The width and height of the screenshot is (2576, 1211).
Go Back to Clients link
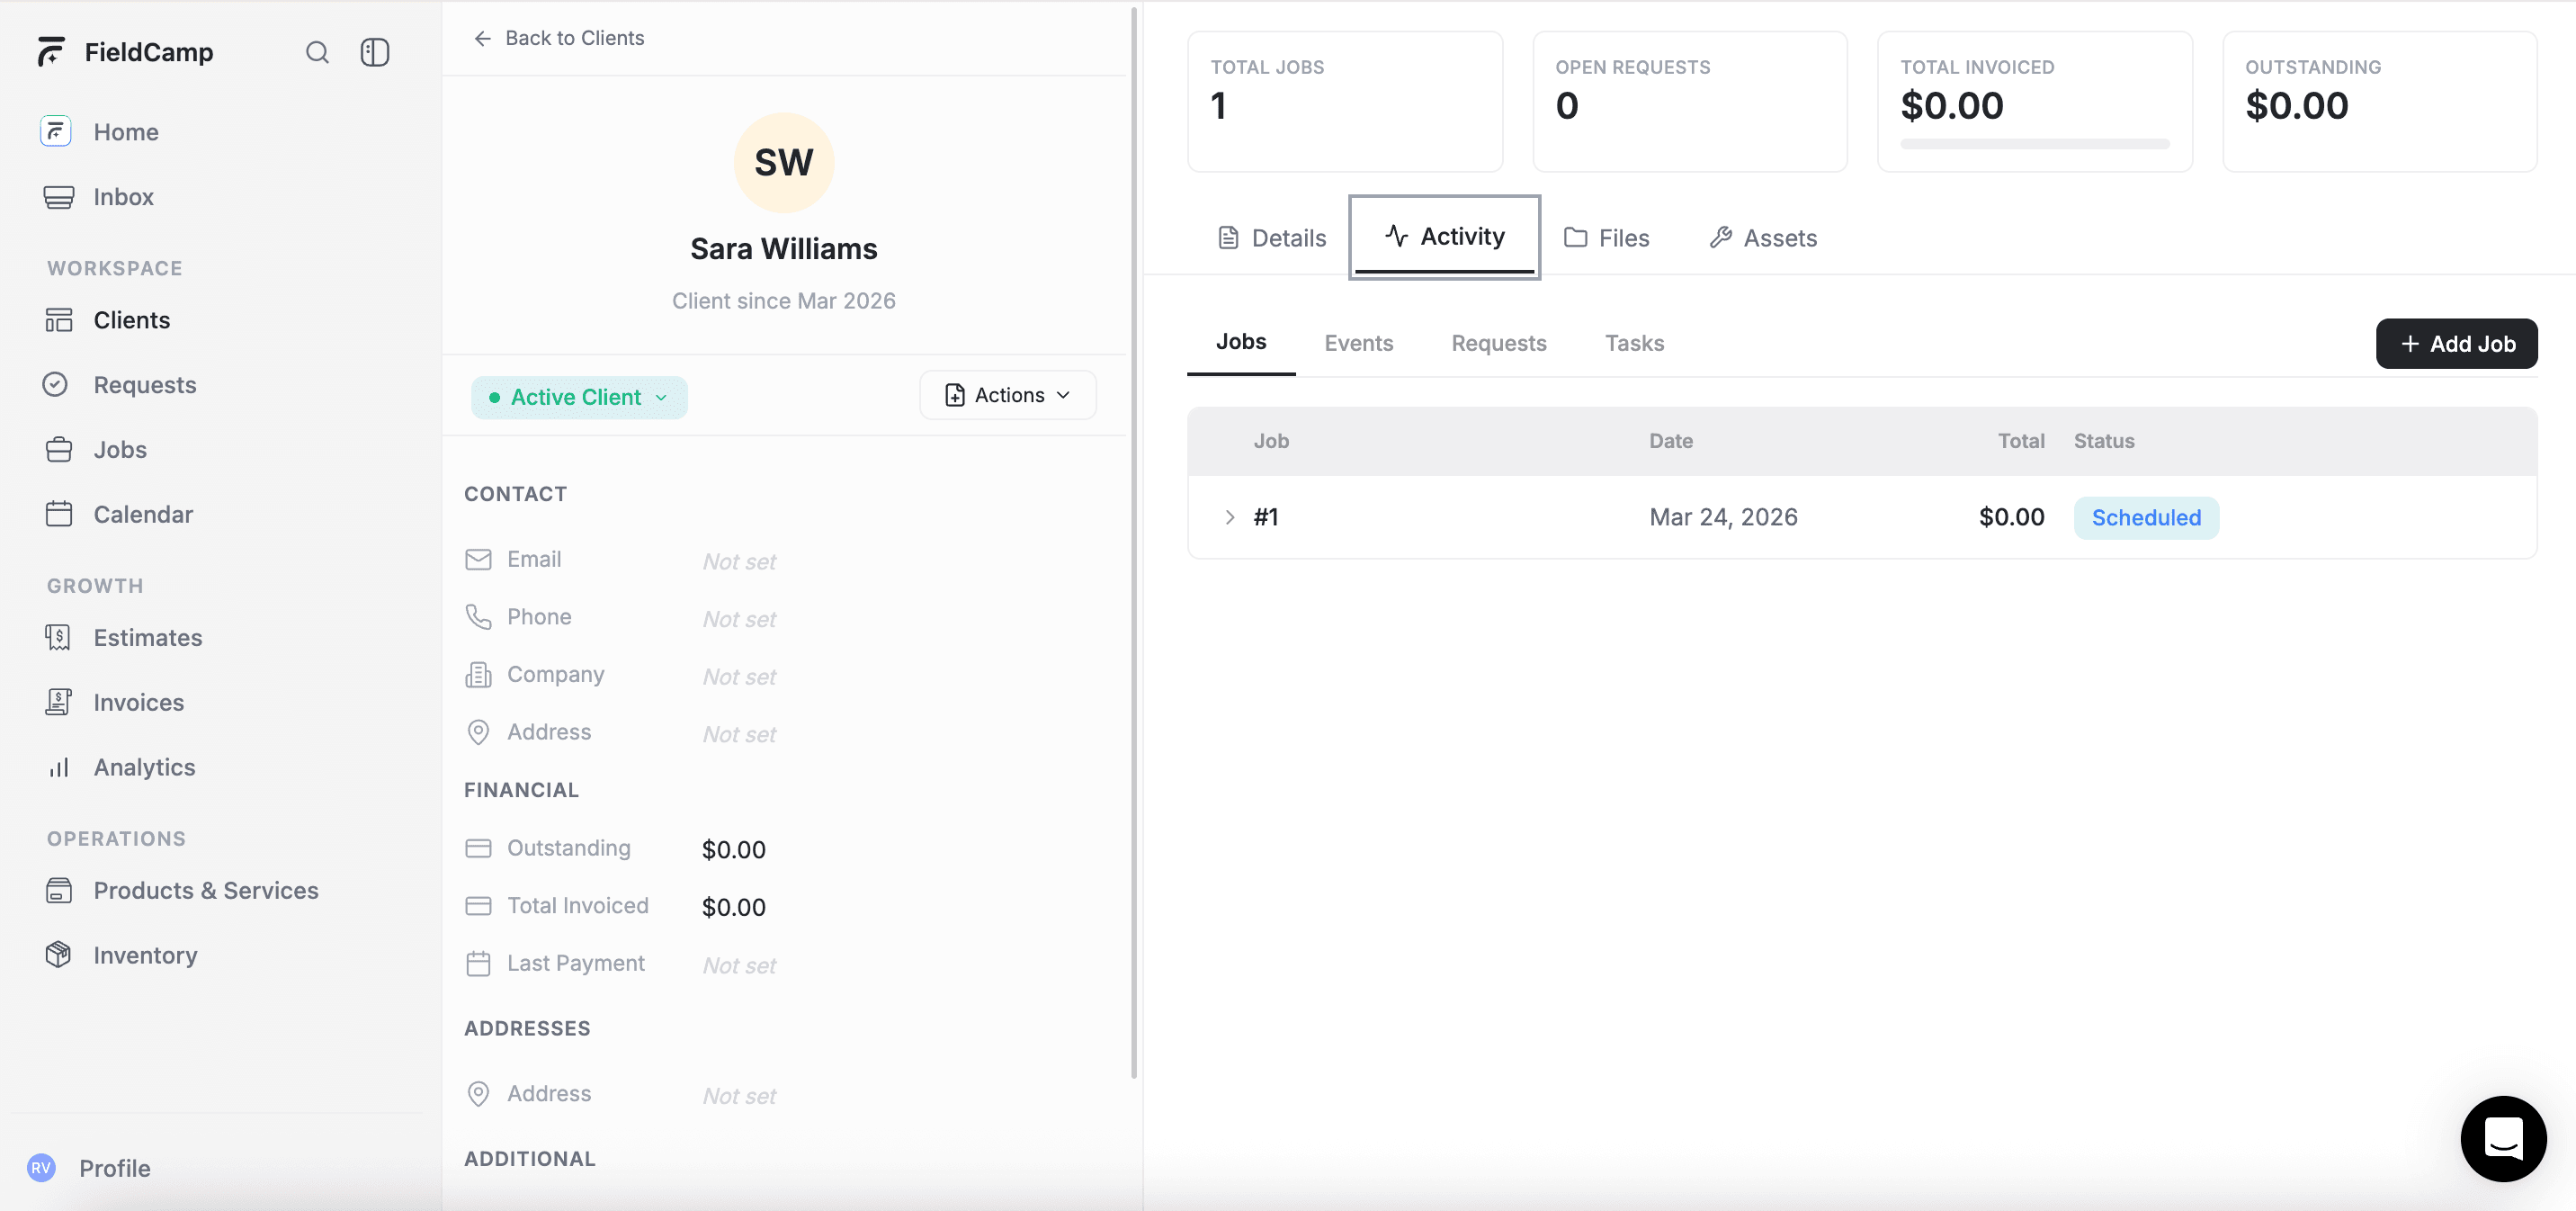click(x=559, y=38)
